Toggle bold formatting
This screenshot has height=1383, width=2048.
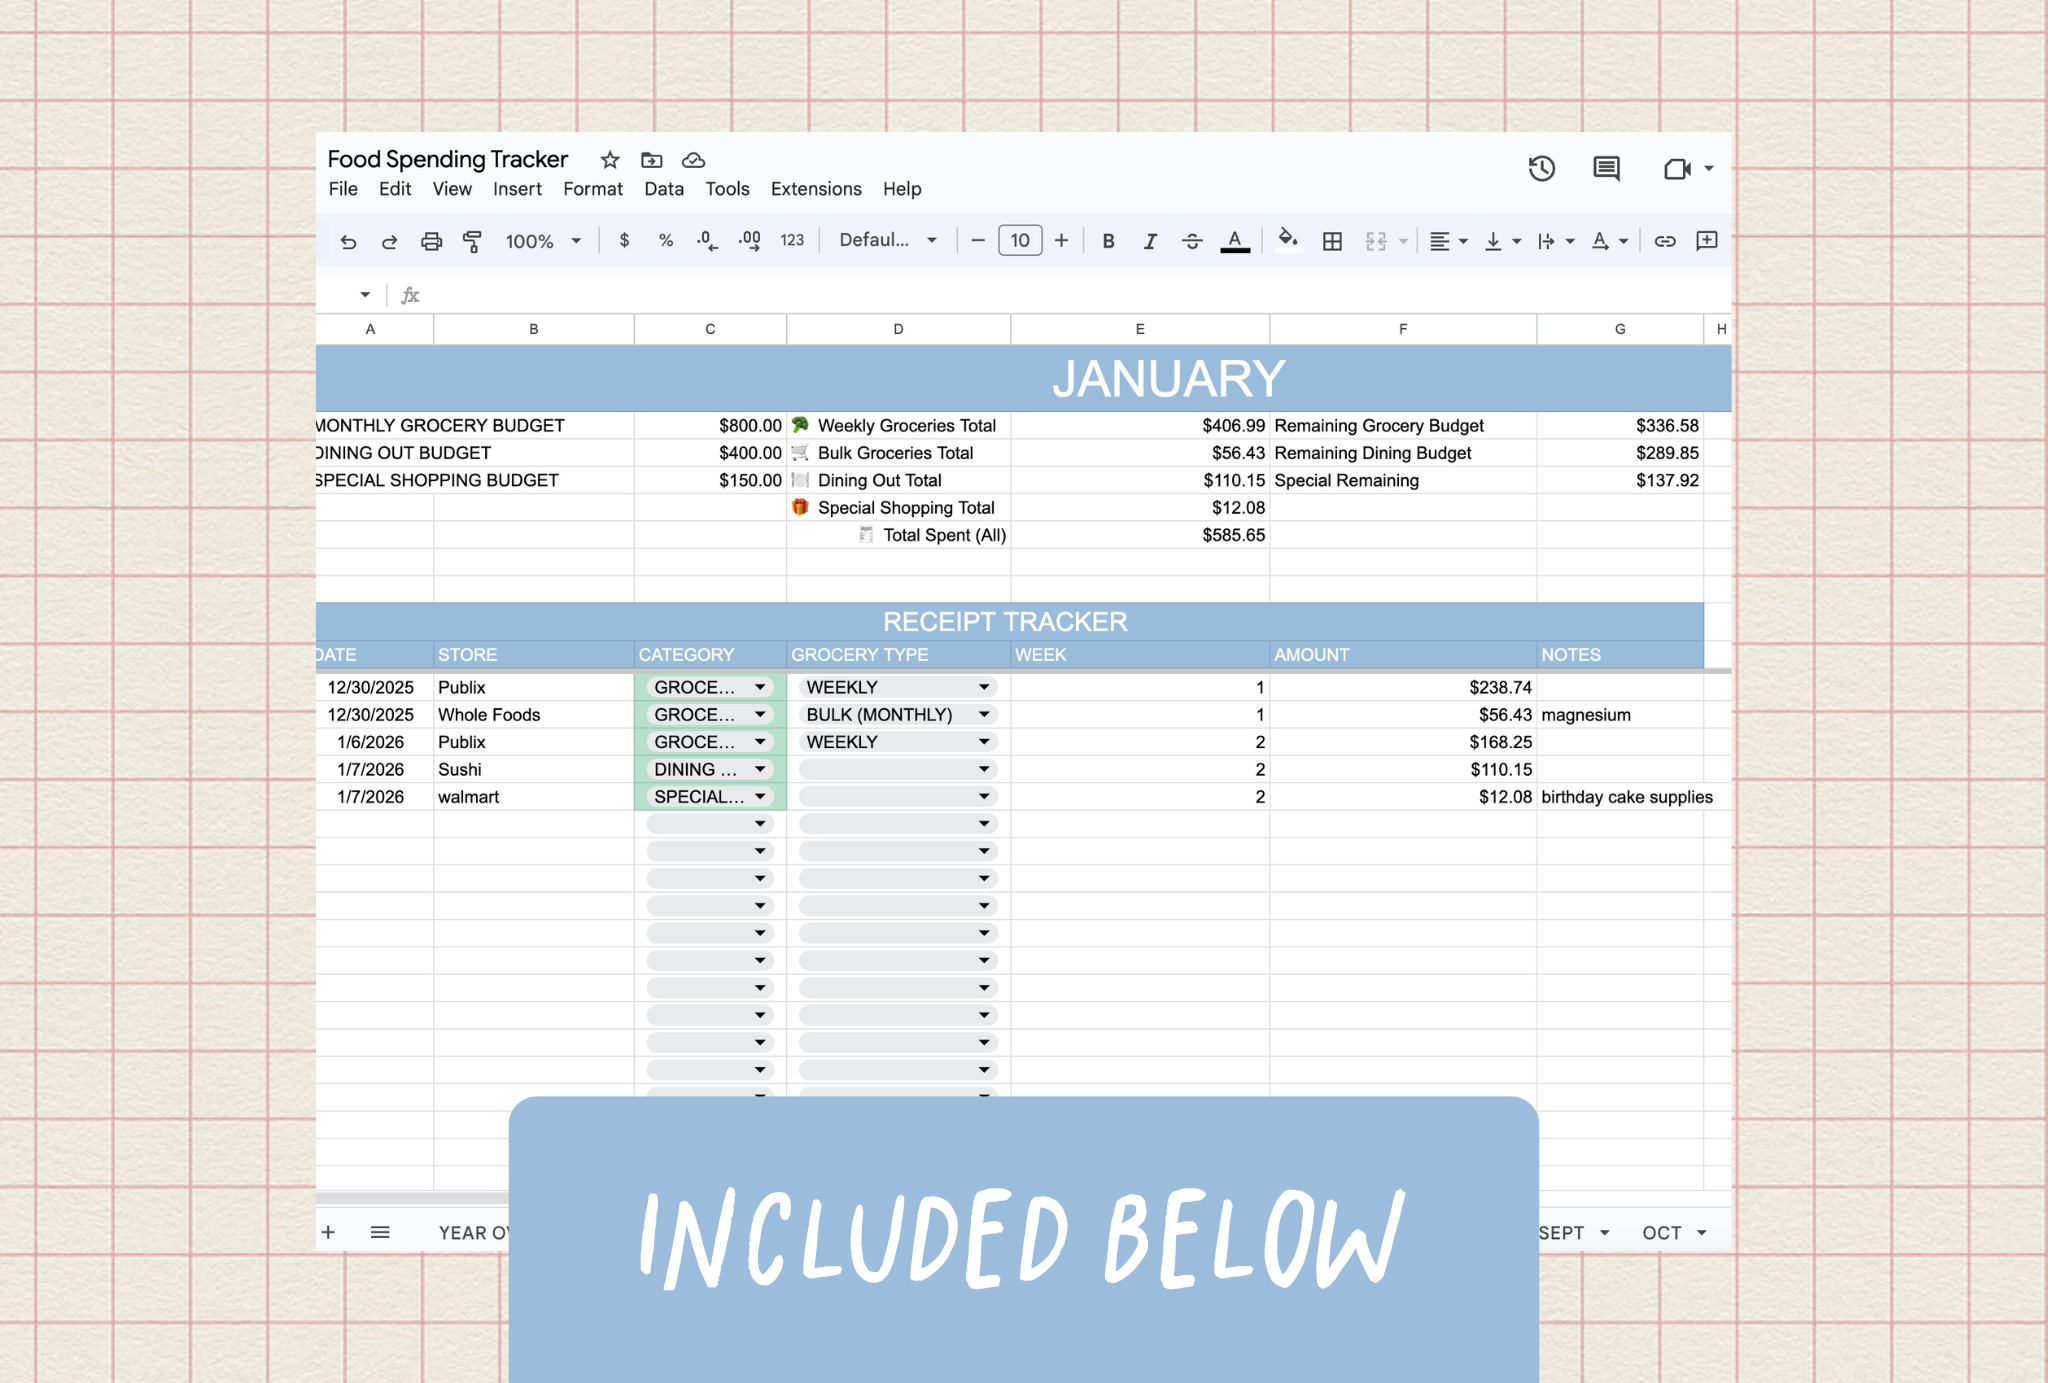tap(1108, 241)
